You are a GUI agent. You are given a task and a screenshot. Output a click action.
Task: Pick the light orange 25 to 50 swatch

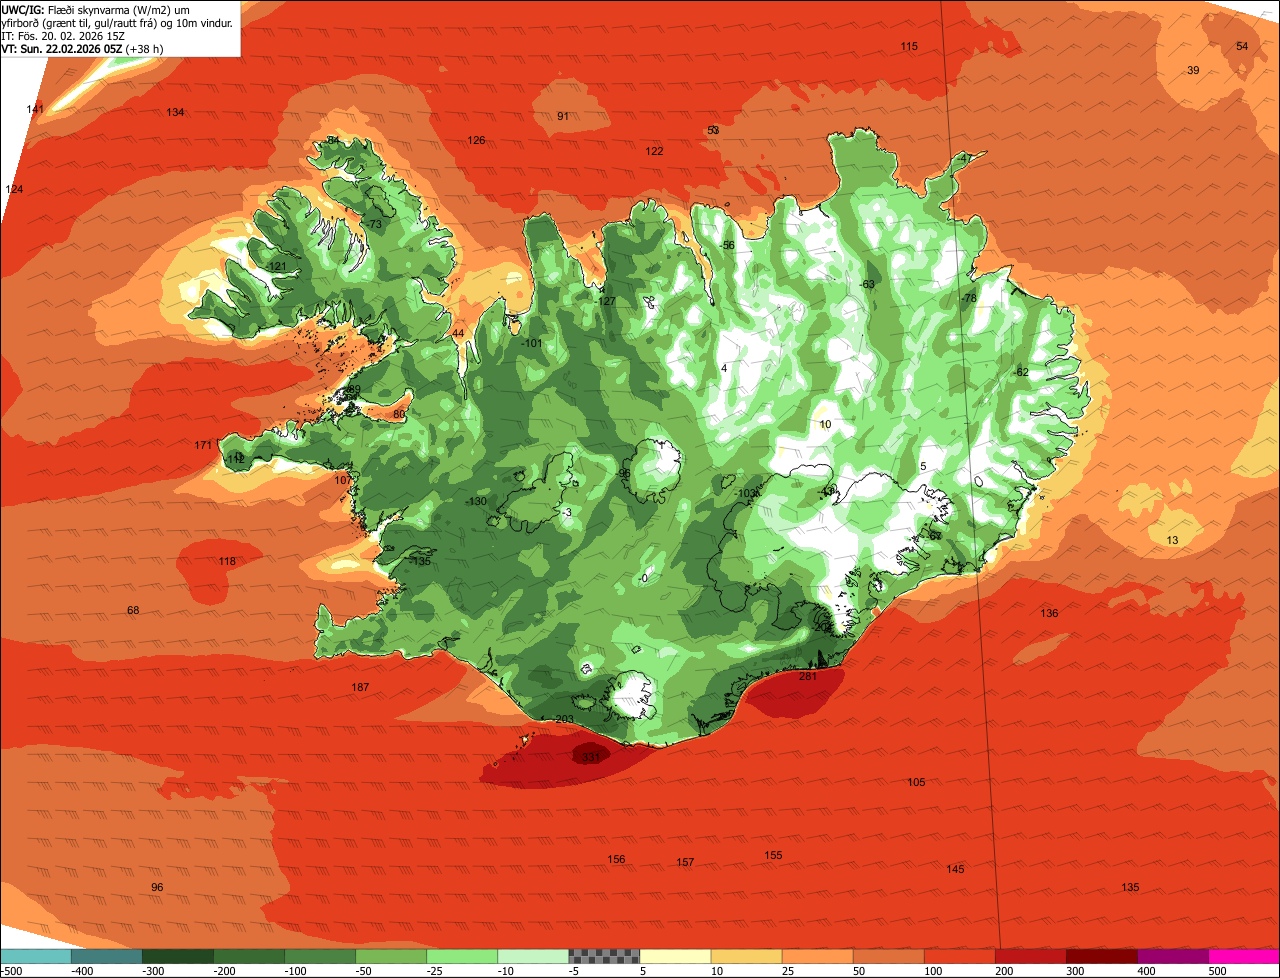[817, 956]
